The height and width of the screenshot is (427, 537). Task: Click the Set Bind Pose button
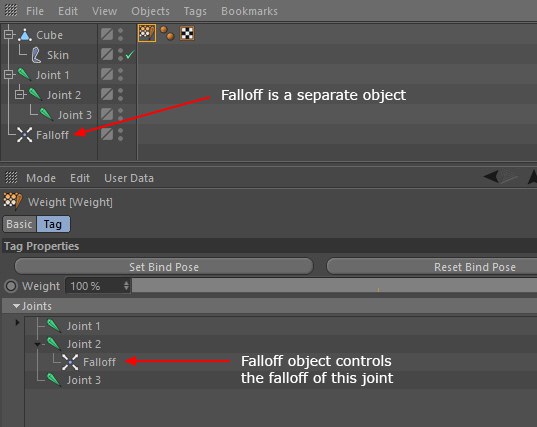[164, 267]
